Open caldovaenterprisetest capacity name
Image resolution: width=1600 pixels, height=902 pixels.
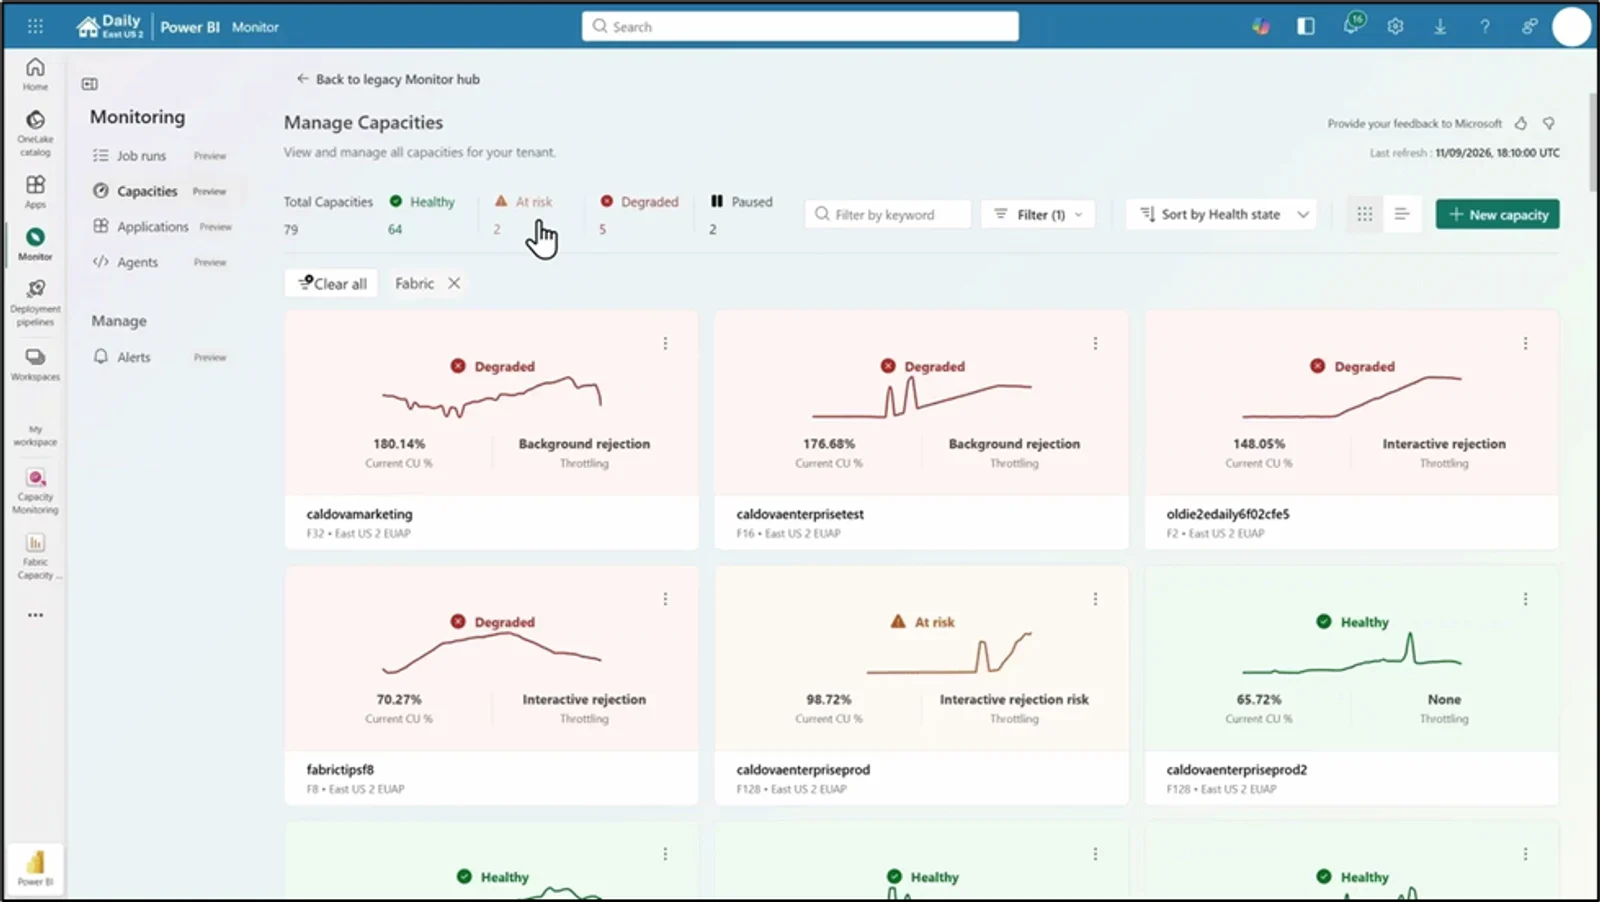(x=800, y=514)
